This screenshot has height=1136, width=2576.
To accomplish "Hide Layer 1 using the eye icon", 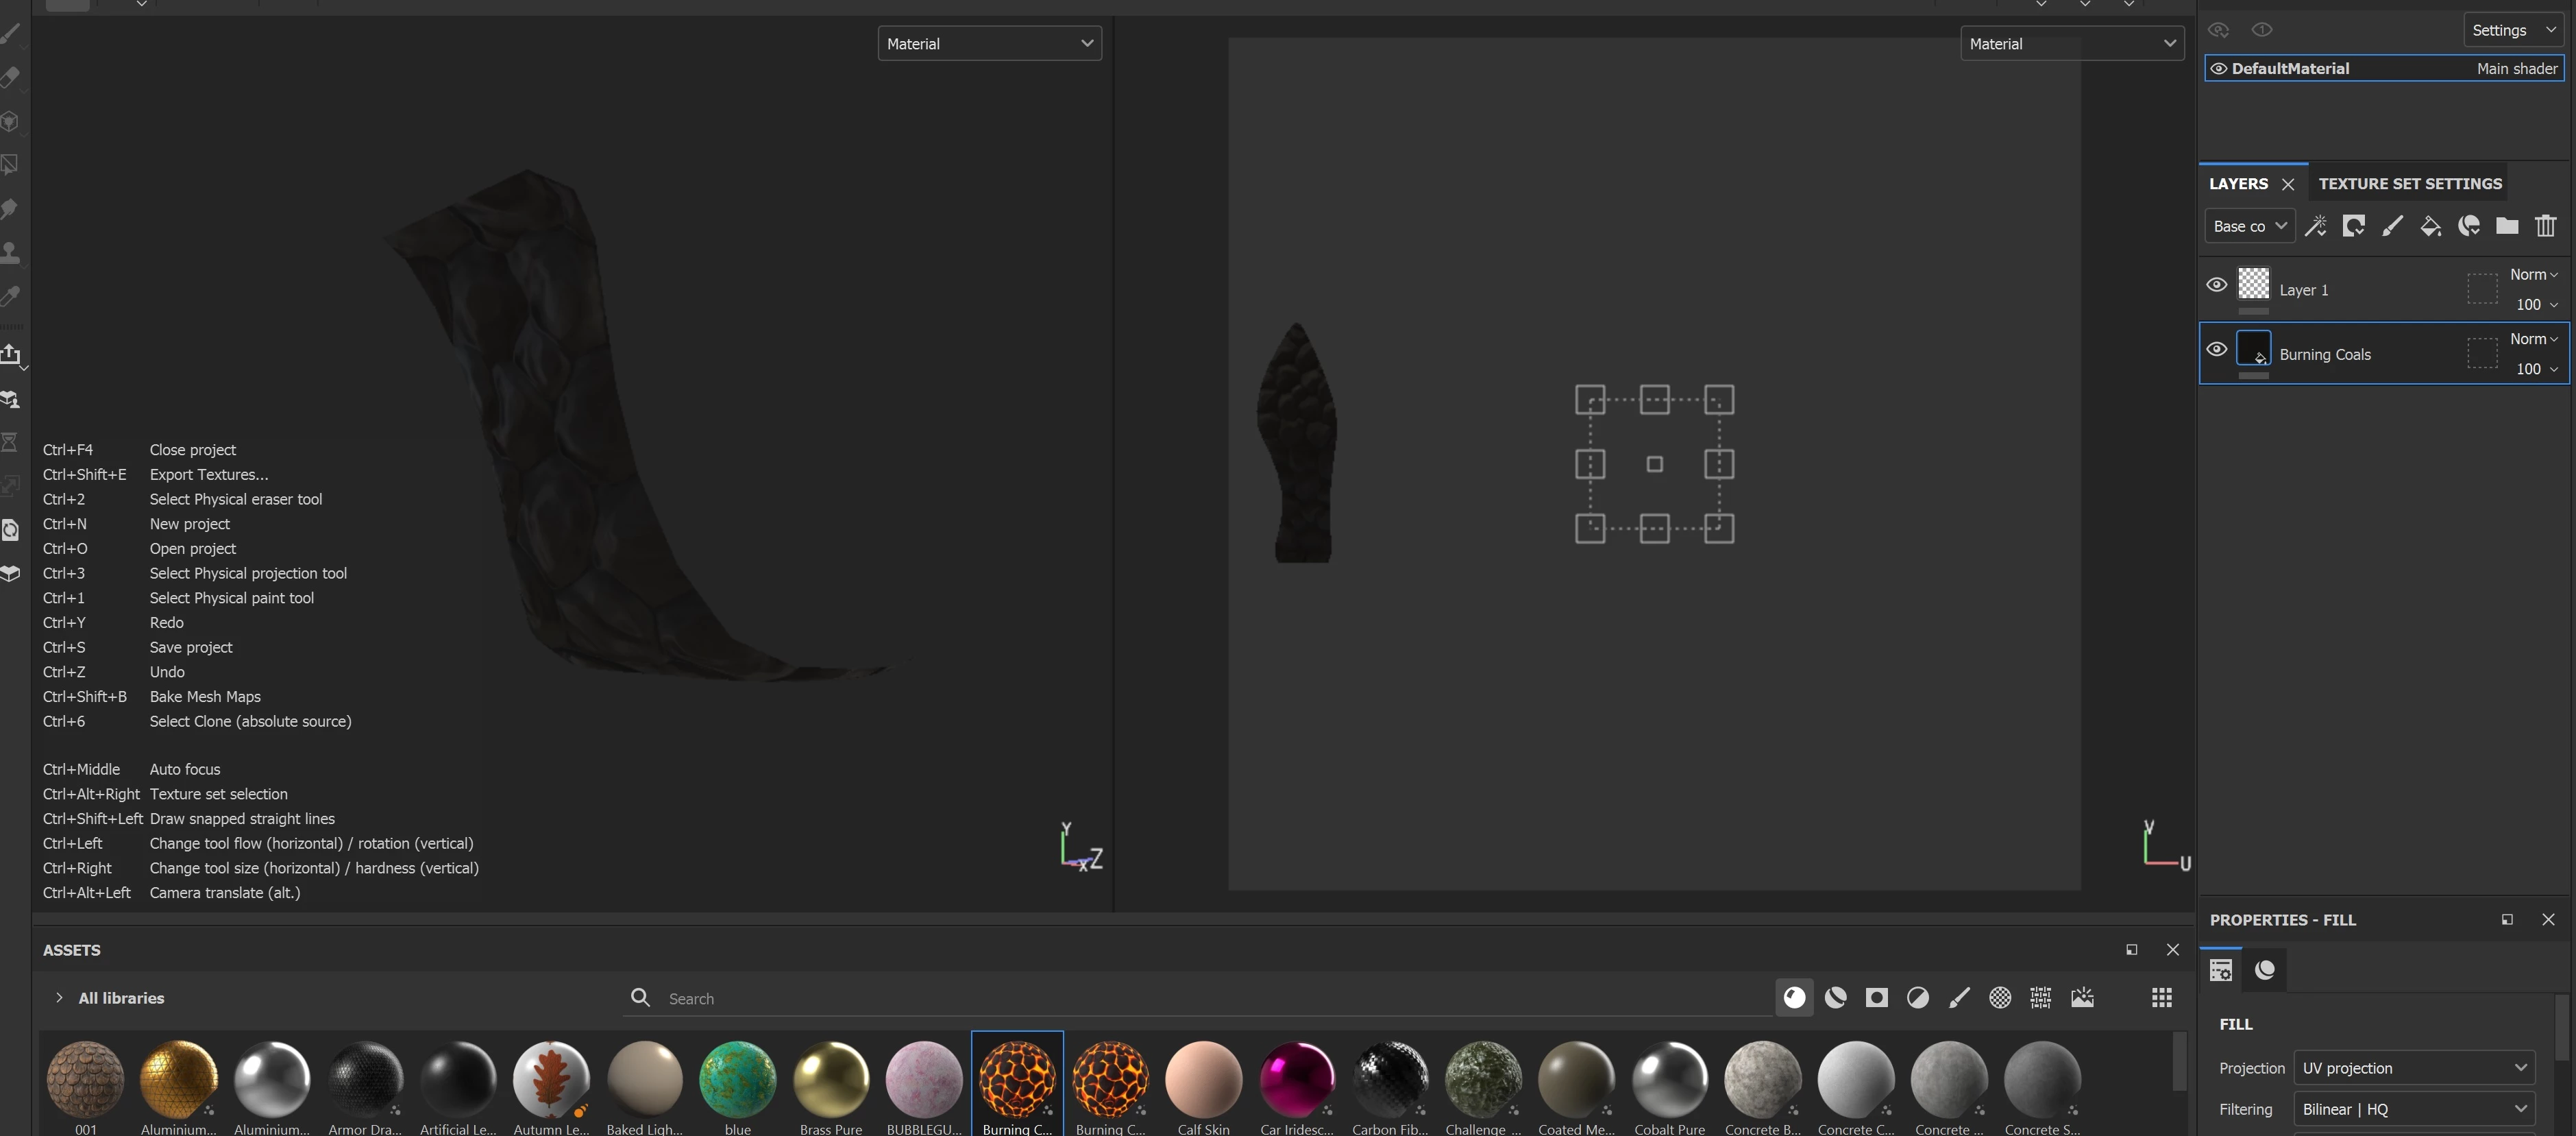I will click(2216, 285).
